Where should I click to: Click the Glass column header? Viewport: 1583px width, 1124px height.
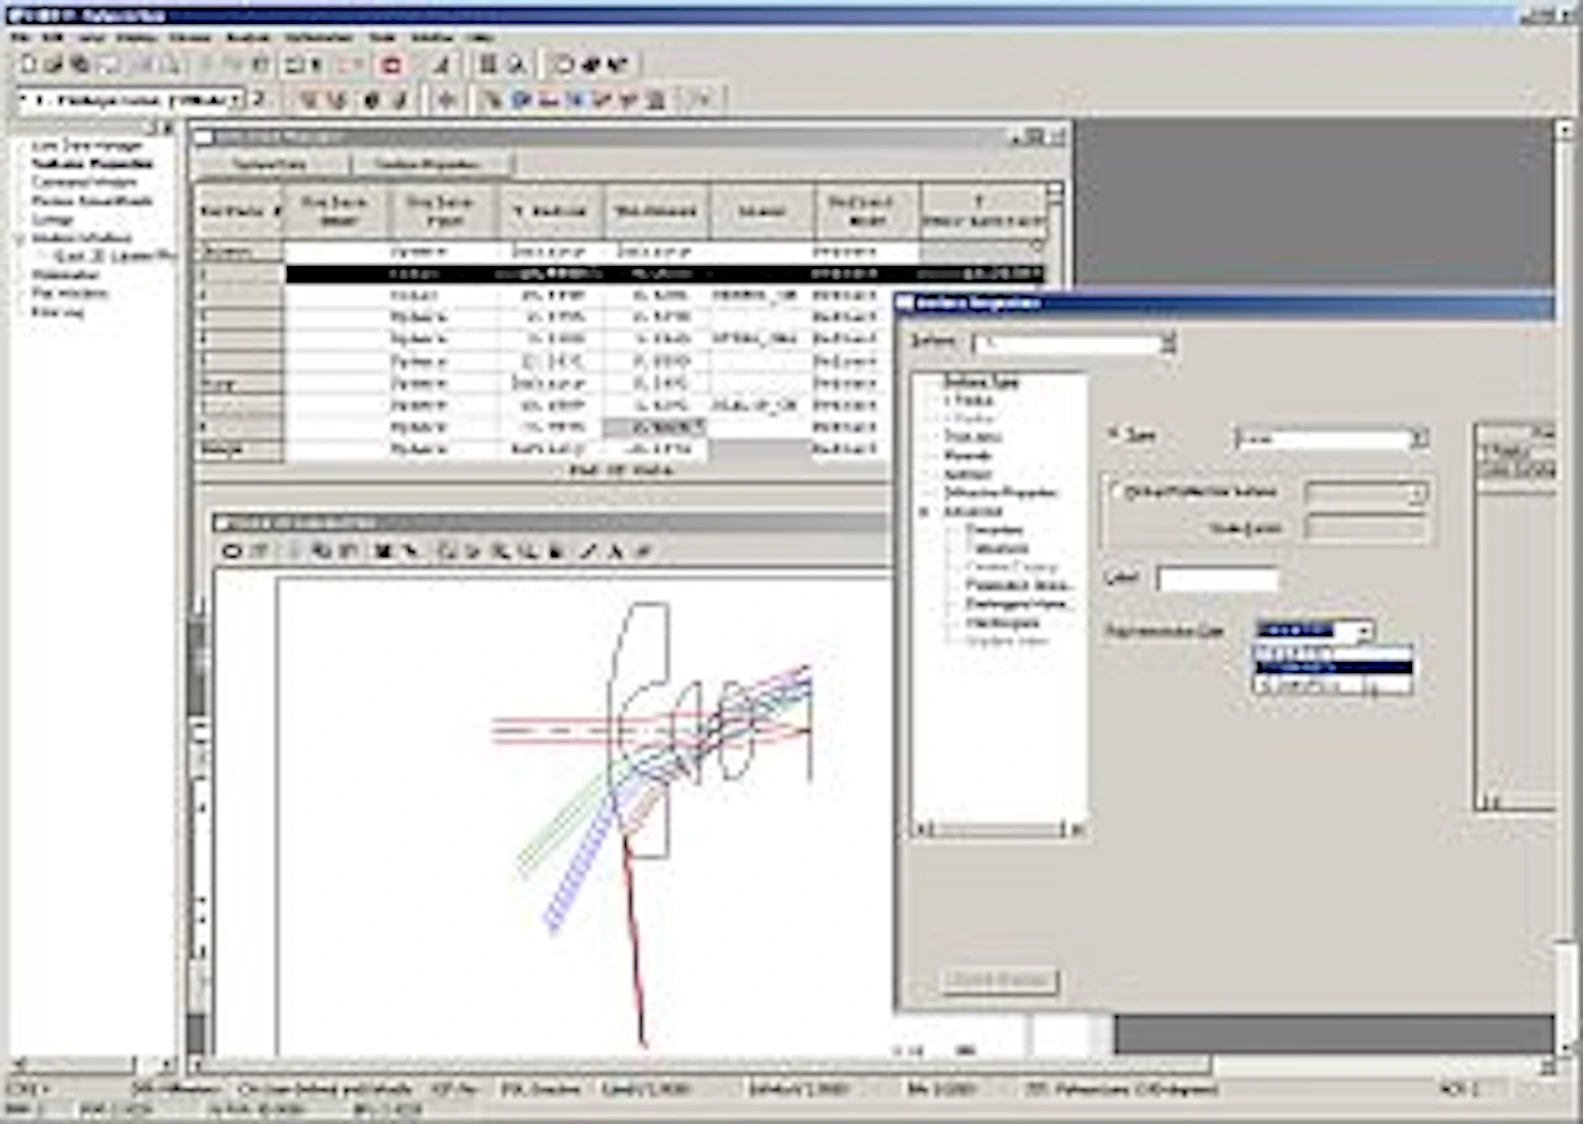click(762, 211)
